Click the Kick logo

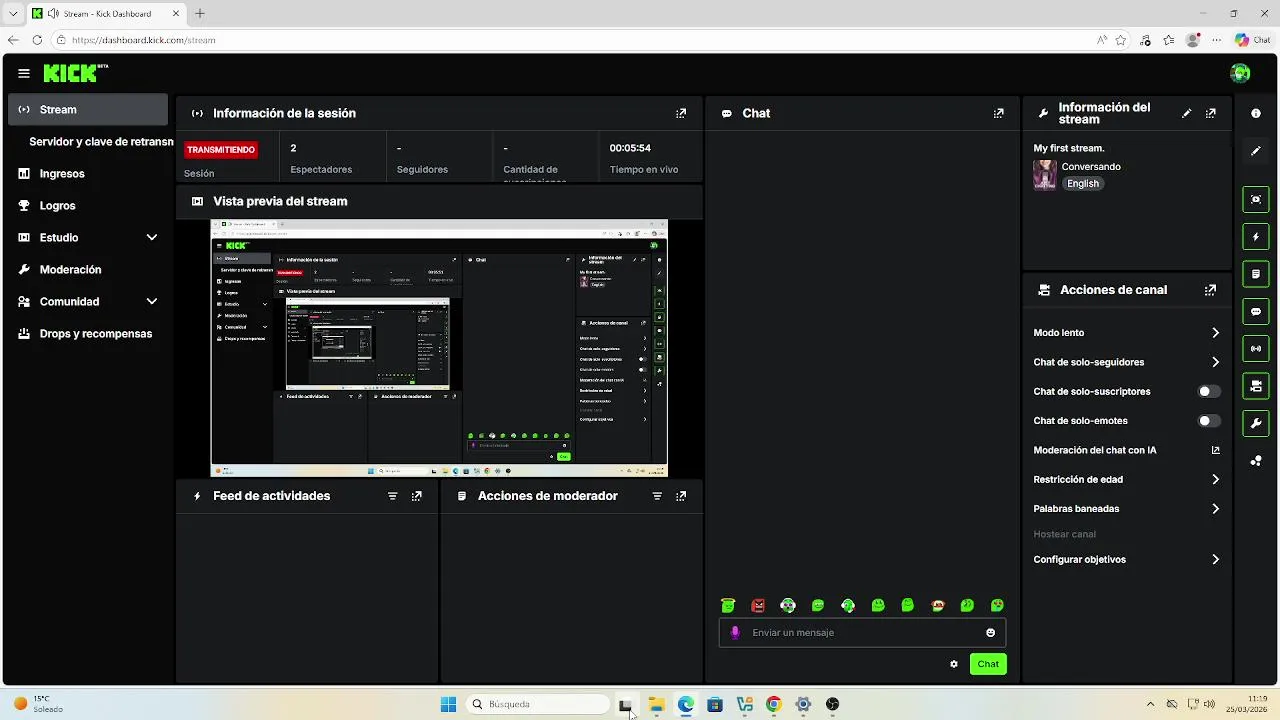[x=75, y=73]
